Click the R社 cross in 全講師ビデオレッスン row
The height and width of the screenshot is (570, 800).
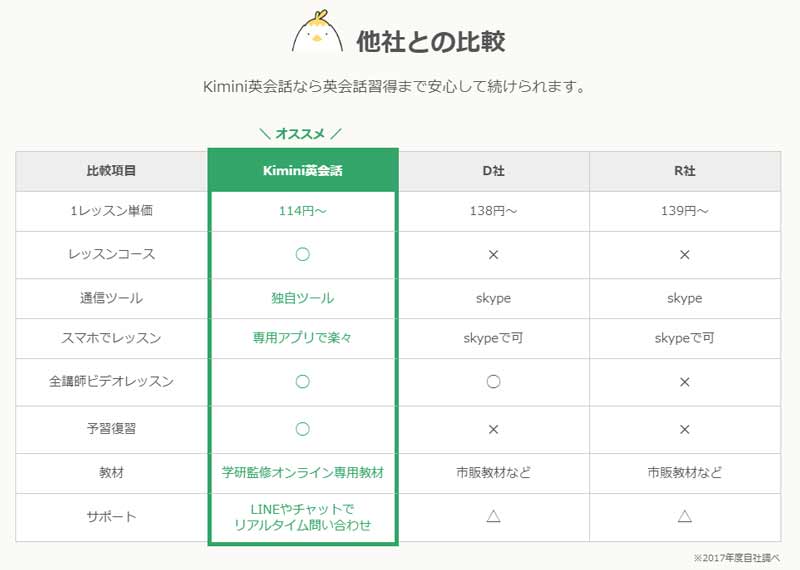click(x=685, y=382)
